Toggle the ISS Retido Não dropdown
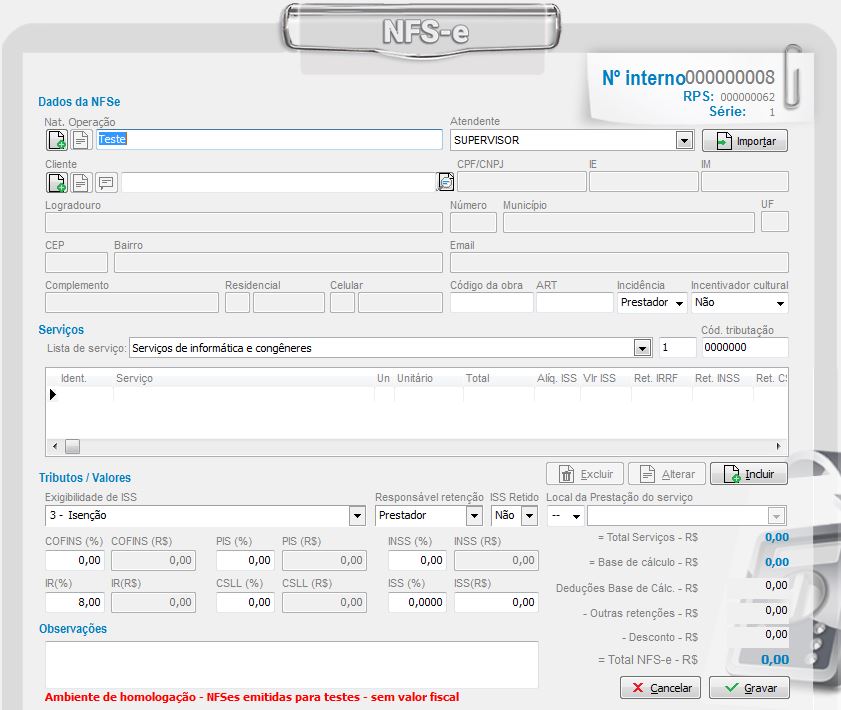The image size is (841, 710). tap(529, 516)
